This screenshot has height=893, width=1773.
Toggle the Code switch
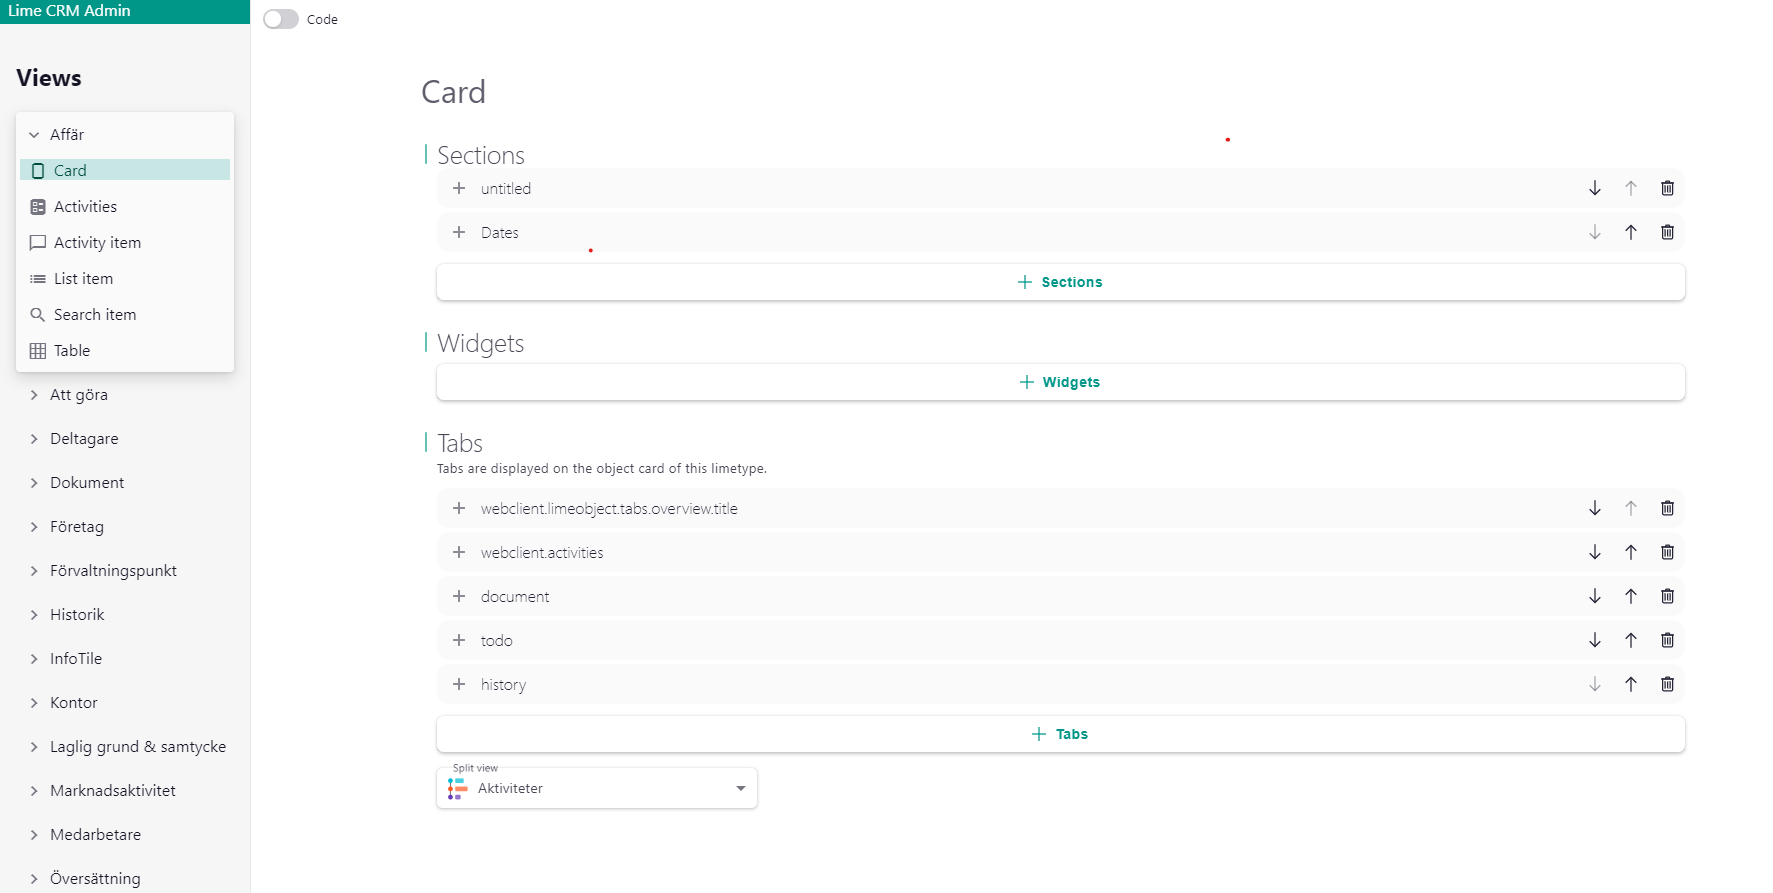(x=281, y=19)
